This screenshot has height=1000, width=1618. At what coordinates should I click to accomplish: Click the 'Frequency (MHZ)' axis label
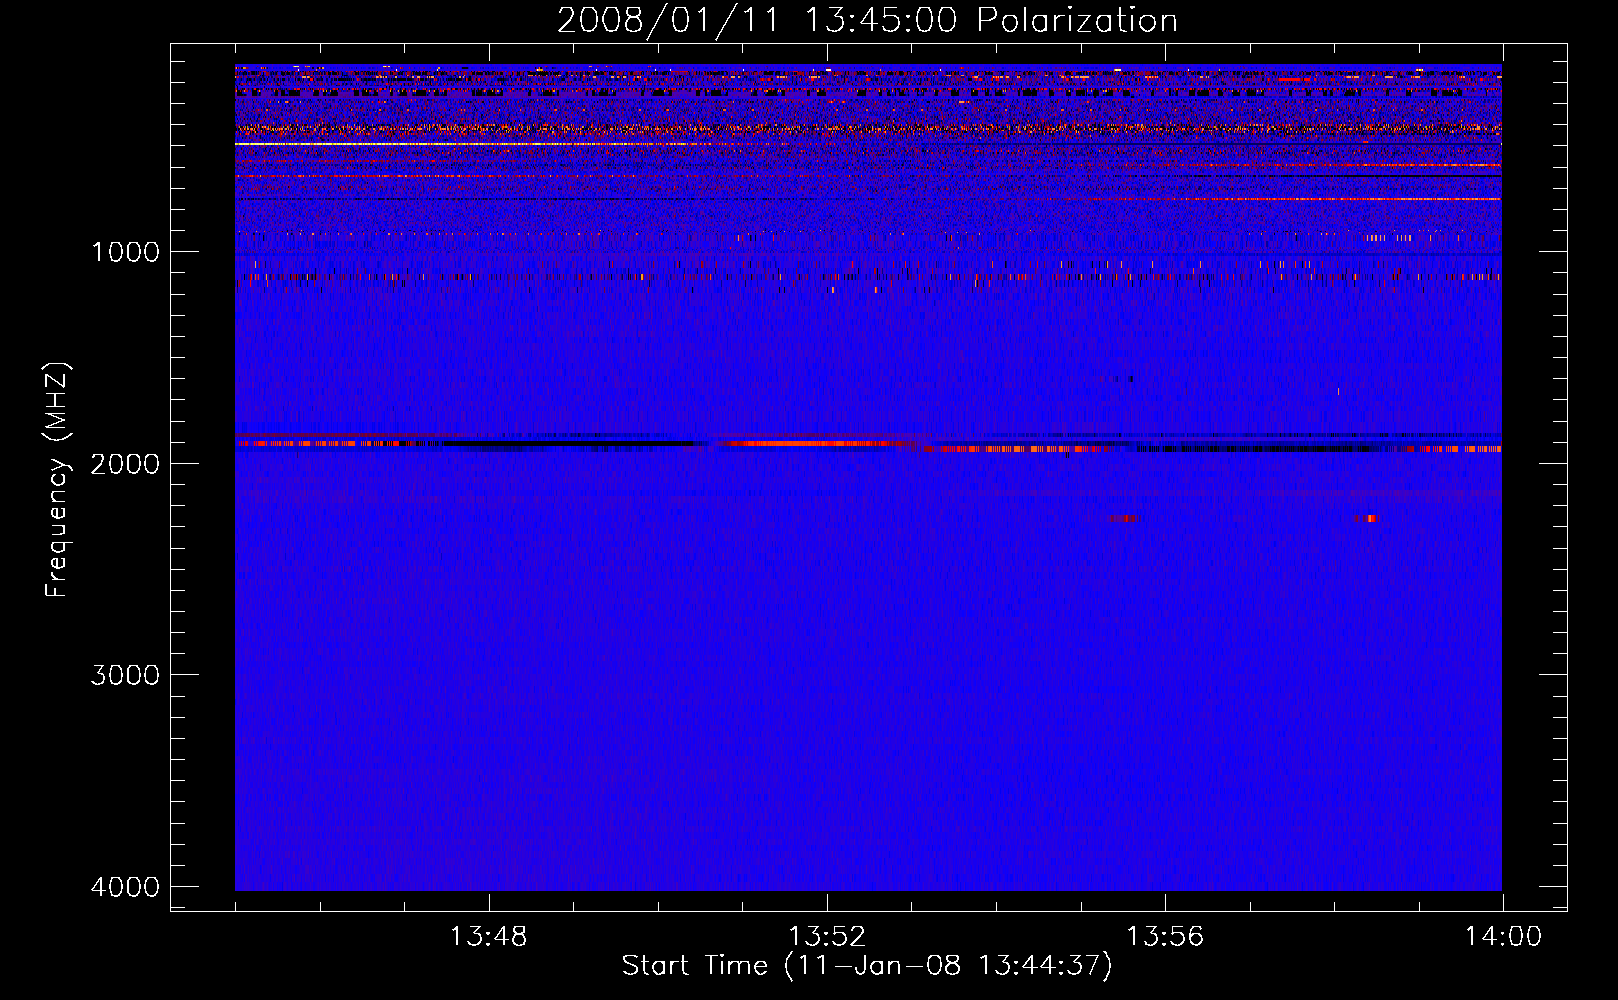coord(58,479)
